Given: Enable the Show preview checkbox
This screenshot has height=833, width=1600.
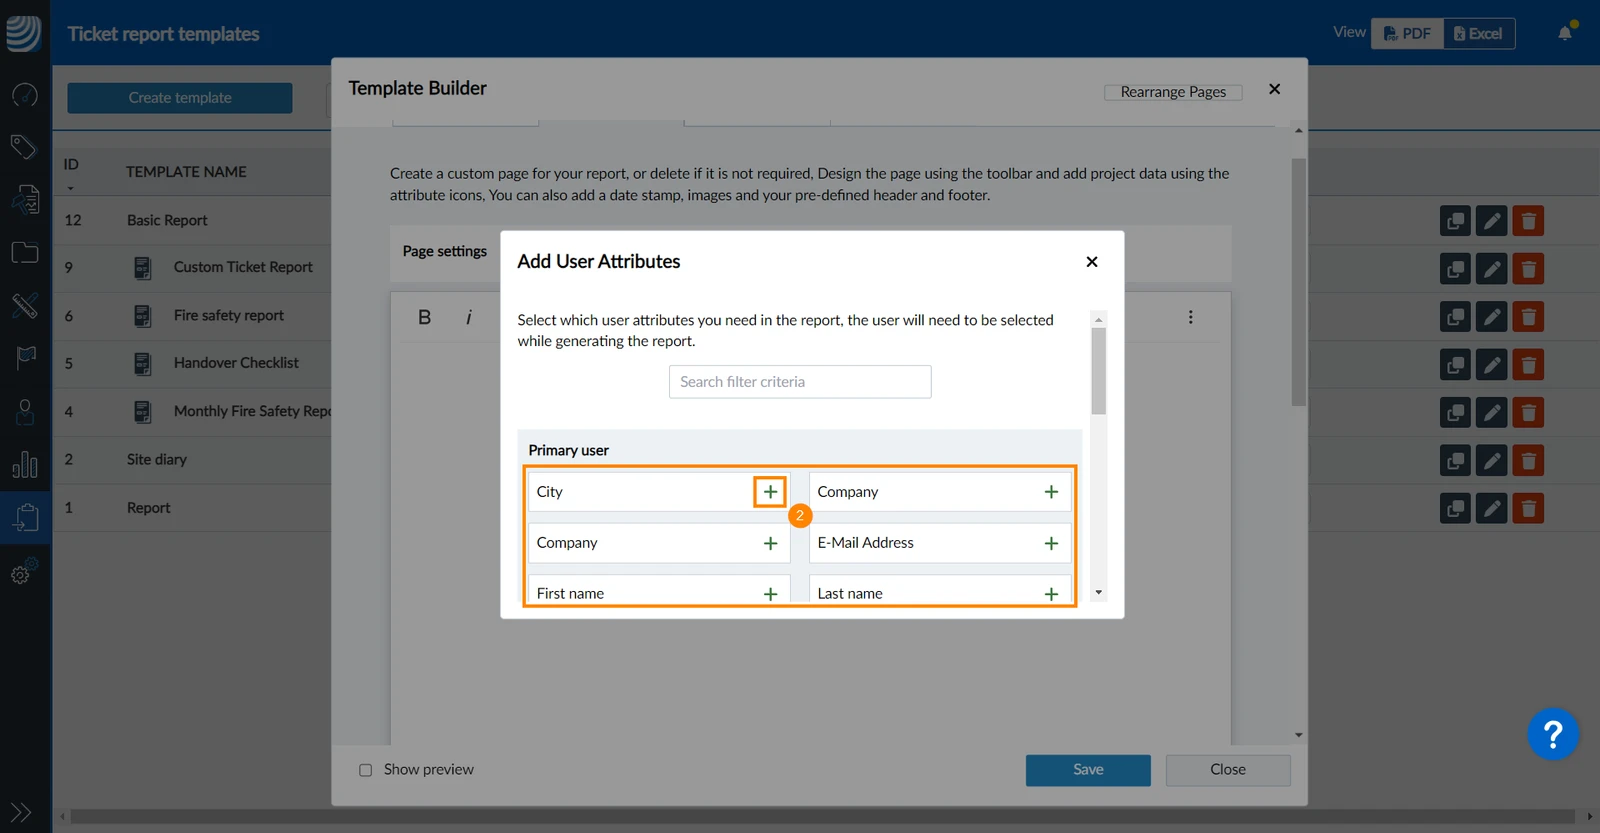Looking at the screenshot, I should pos(365,770).
